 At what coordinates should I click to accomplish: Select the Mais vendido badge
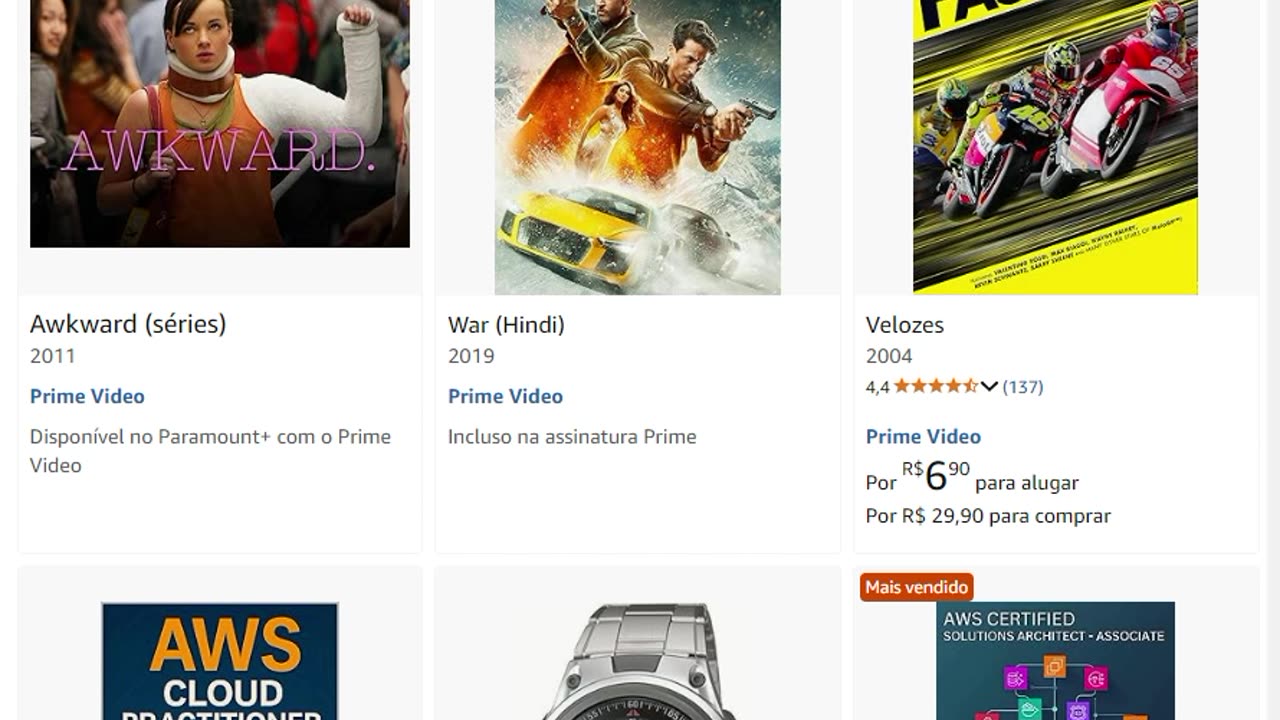click(x=916, y=587)
